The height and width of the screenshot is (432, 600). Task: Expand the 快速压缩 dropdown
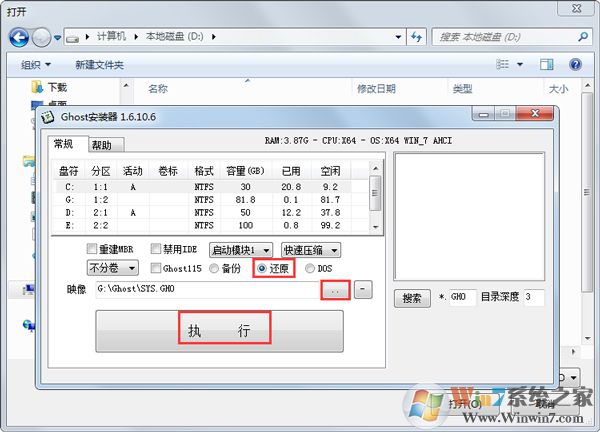coord(310,249)
